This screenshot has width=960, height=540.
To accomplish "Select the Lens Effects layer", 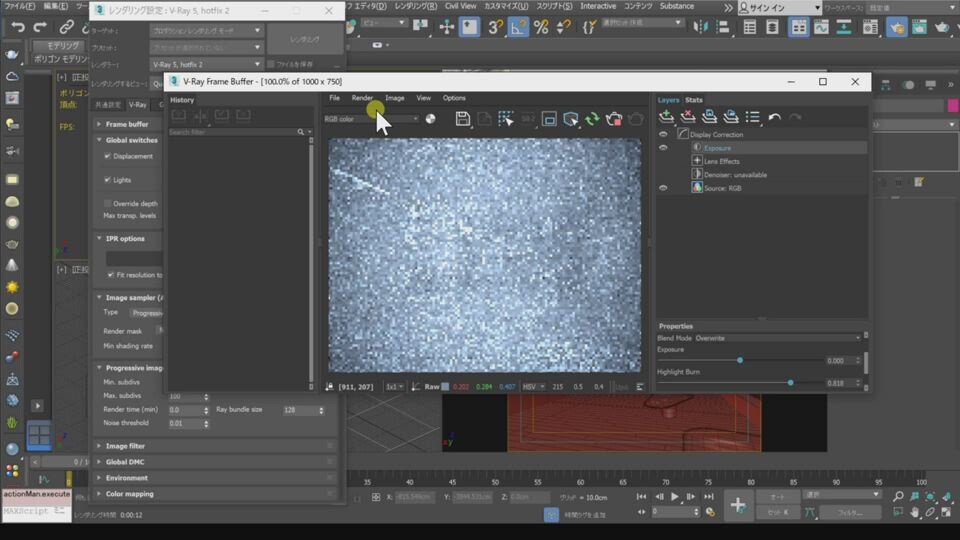I will coord(721,161).
